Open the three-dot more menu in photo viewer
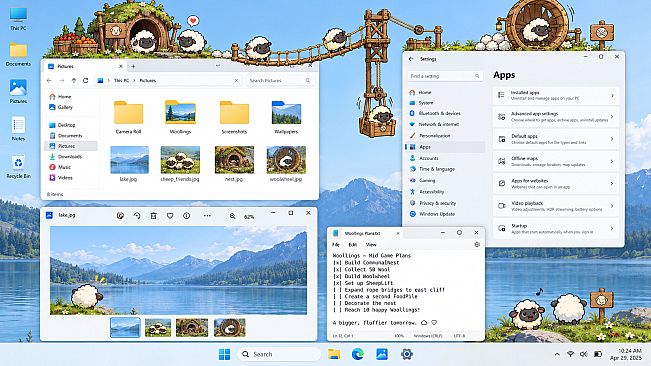This screenshot has width=651, height=366. point(207,216)
